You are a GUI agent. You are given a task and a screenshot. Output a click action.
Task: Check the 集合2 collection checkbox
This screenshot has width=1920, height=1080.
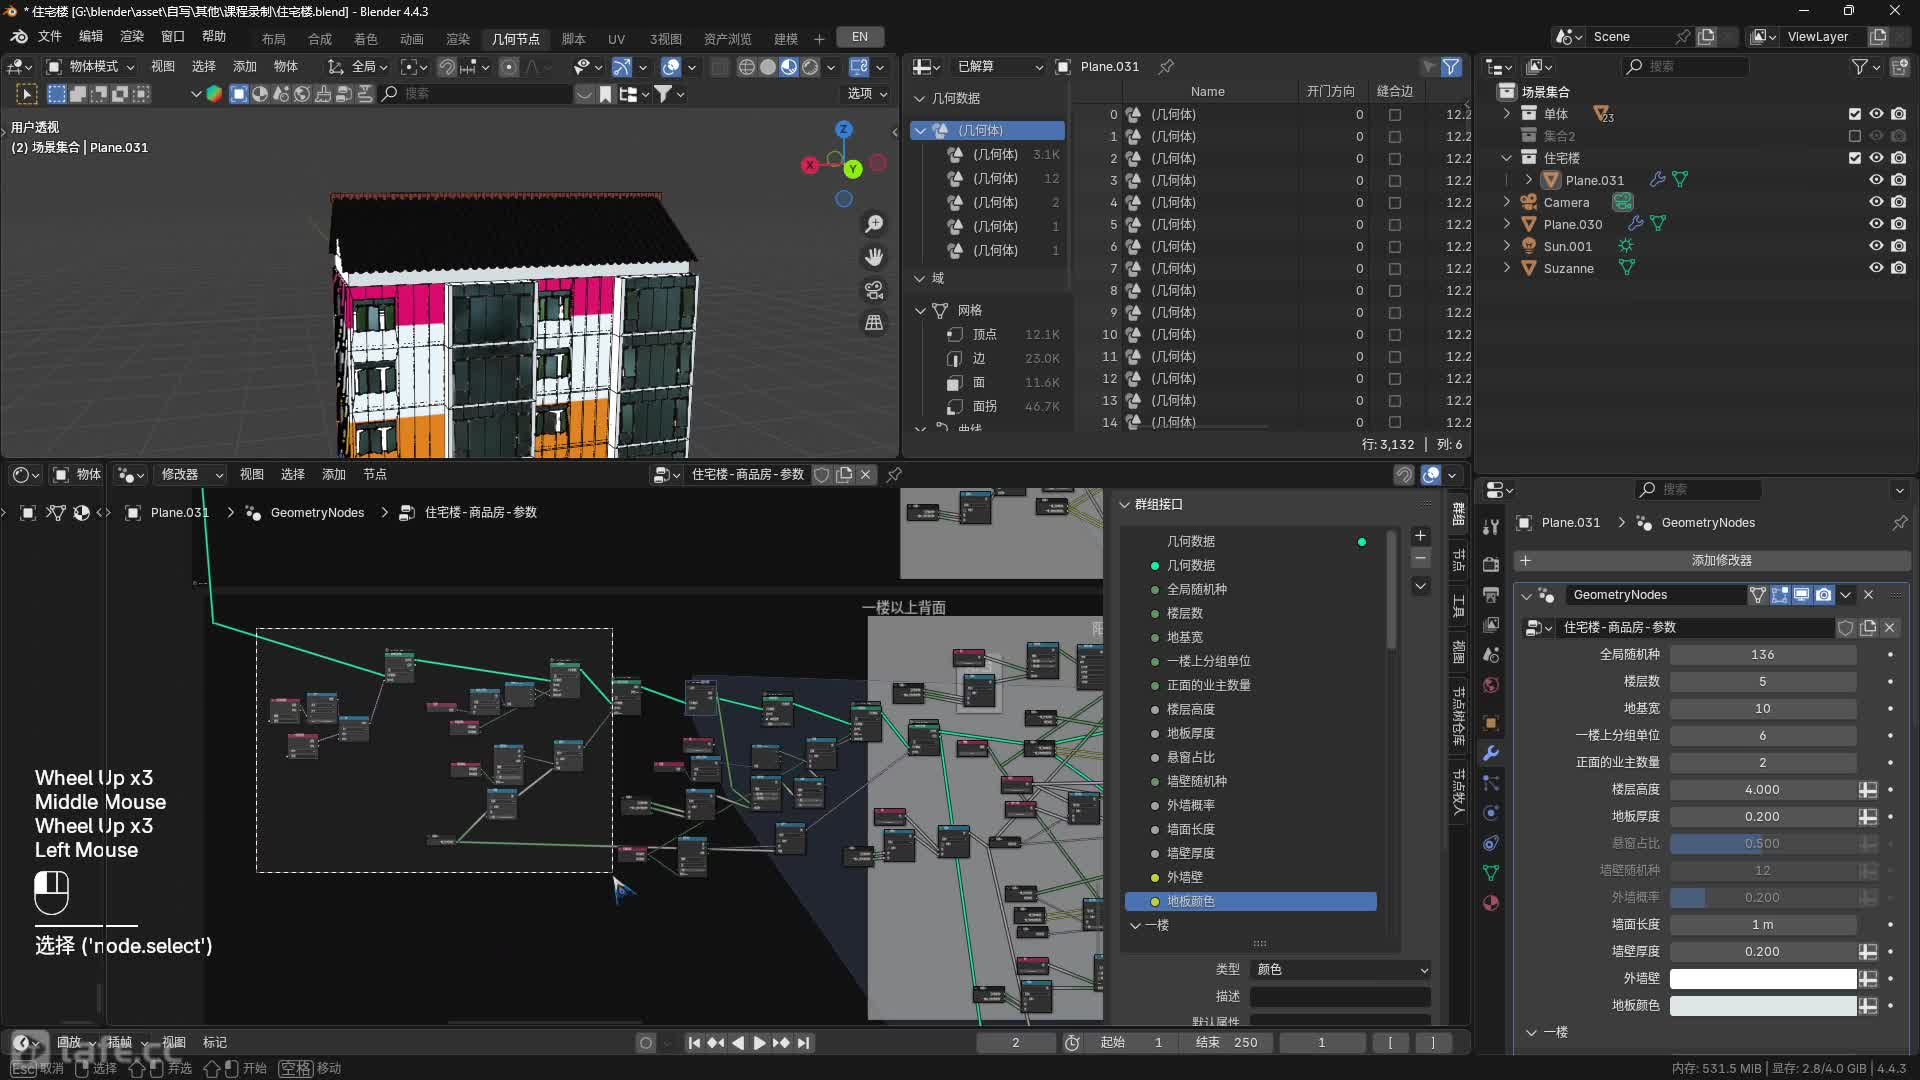[x=1854, y=136]
